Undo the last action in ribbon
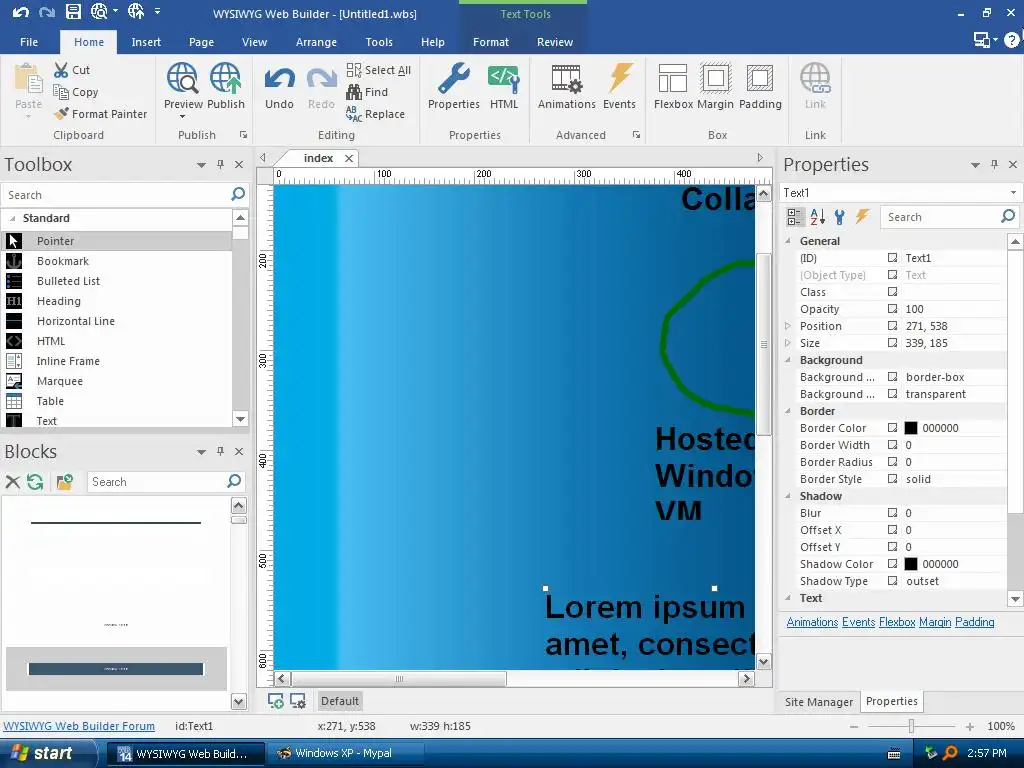 point(280,86)
